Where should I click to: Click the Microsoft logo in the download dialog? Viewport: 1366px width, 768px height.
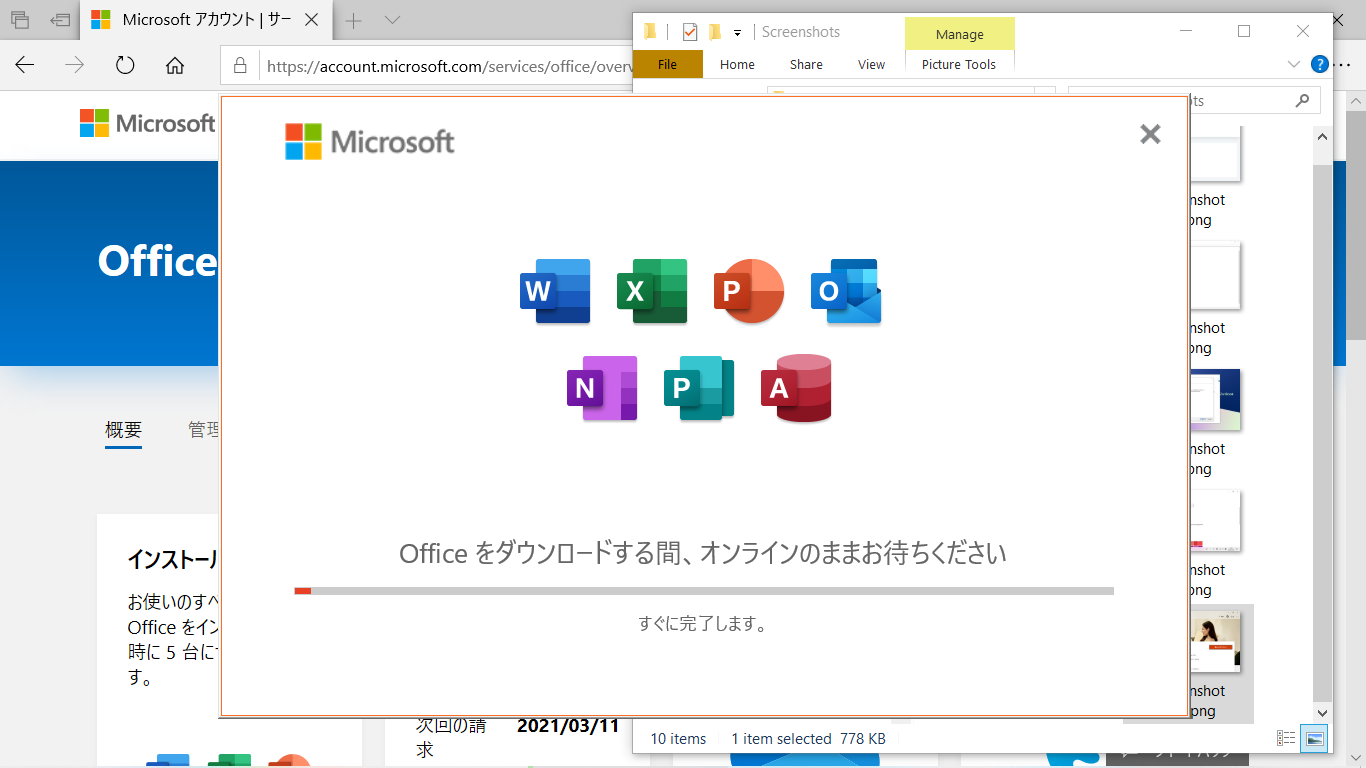click(x=369, y=142)
